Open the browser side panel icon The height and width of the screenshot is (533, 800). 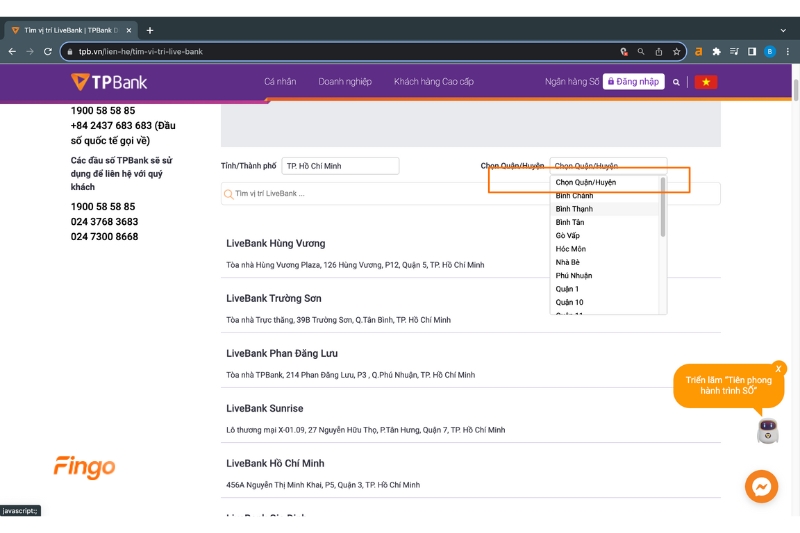pos(752,52)
